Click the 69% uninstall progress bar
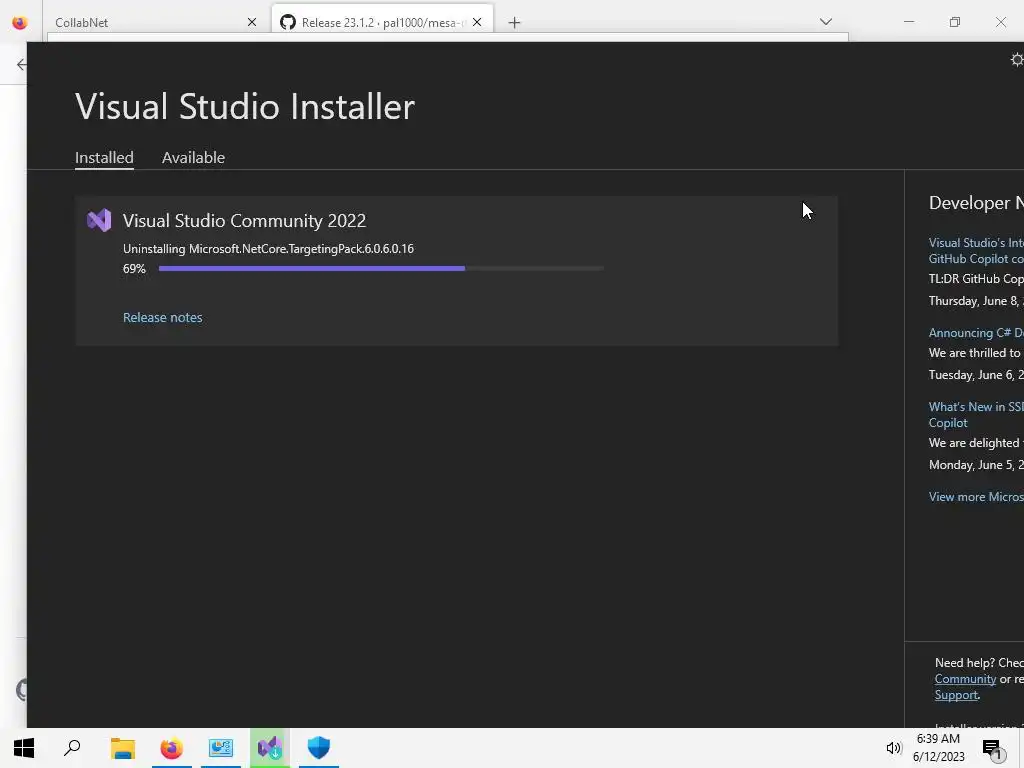 pyautogui.click(x=381, y=268)
